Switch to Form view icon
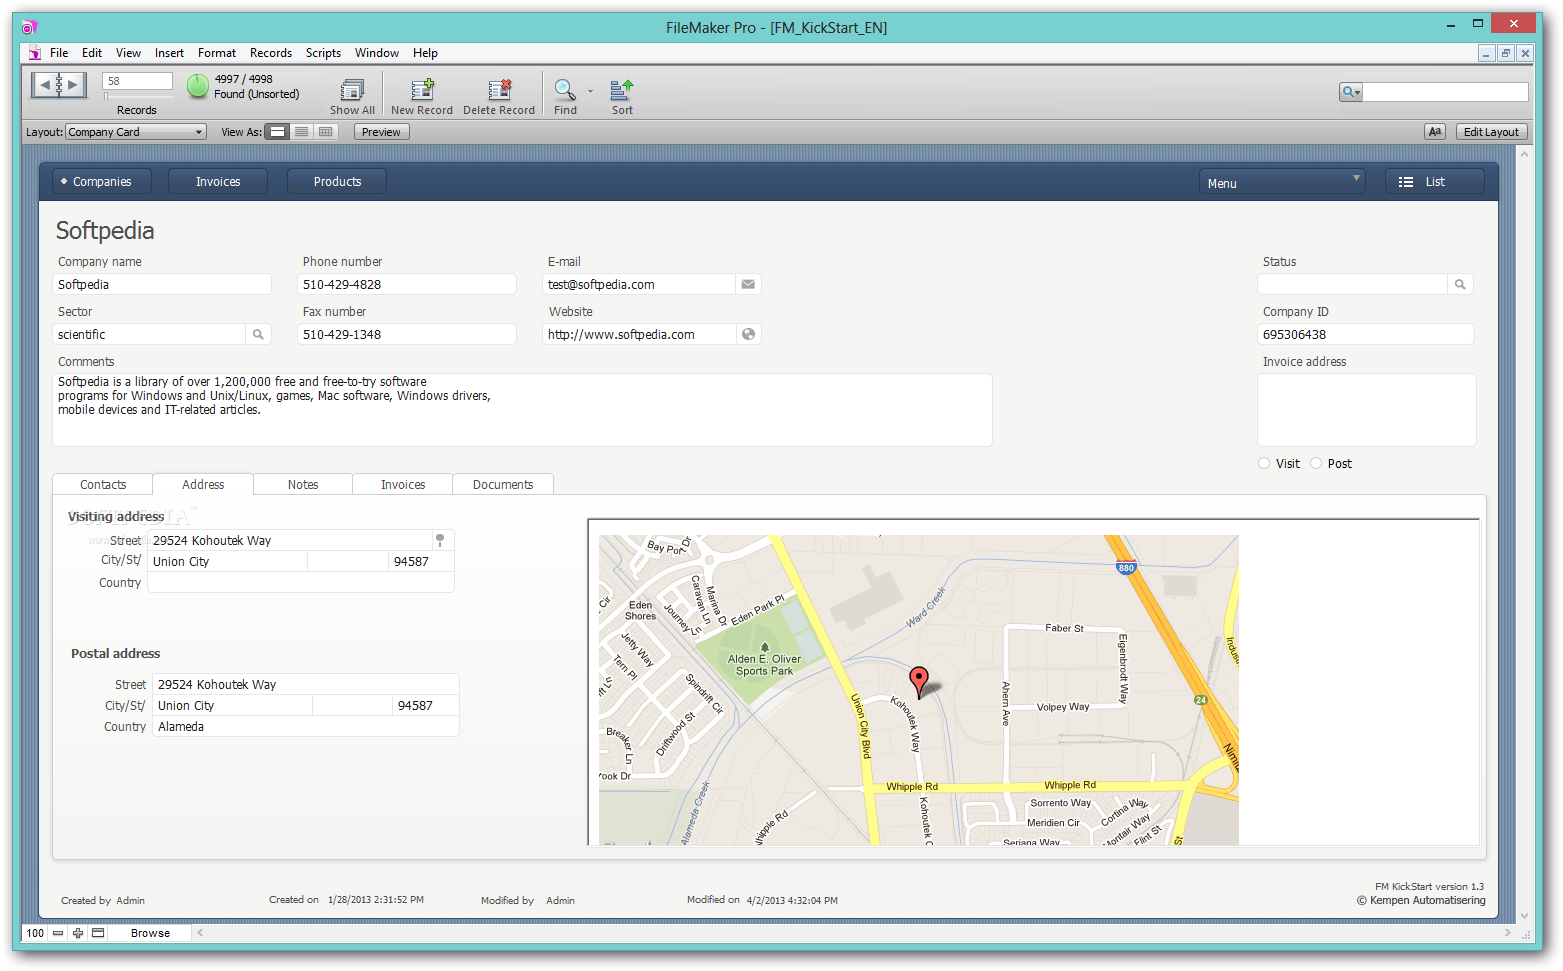 coord(278,132)
